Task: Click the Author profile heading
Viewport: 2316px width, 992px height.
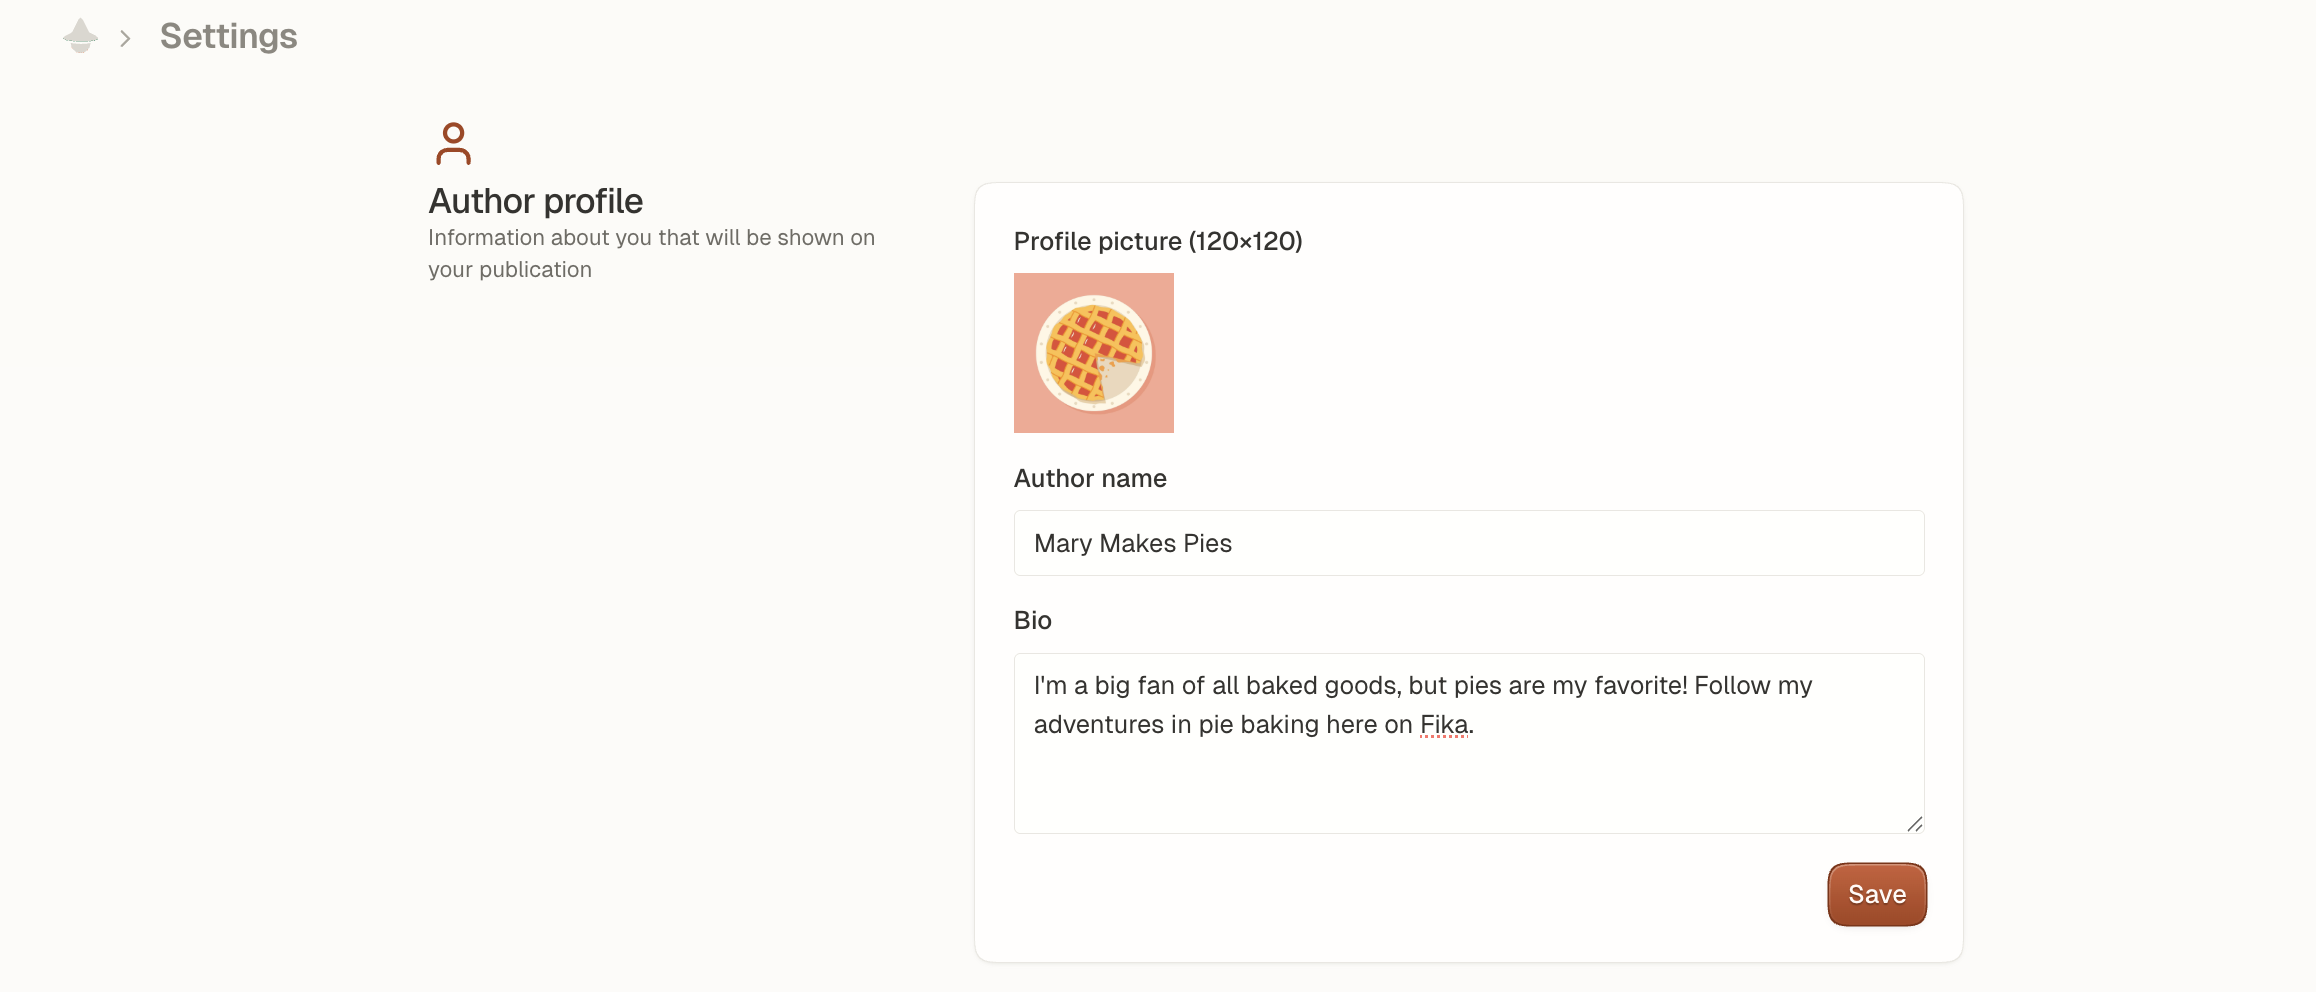Action: (536, 200)
